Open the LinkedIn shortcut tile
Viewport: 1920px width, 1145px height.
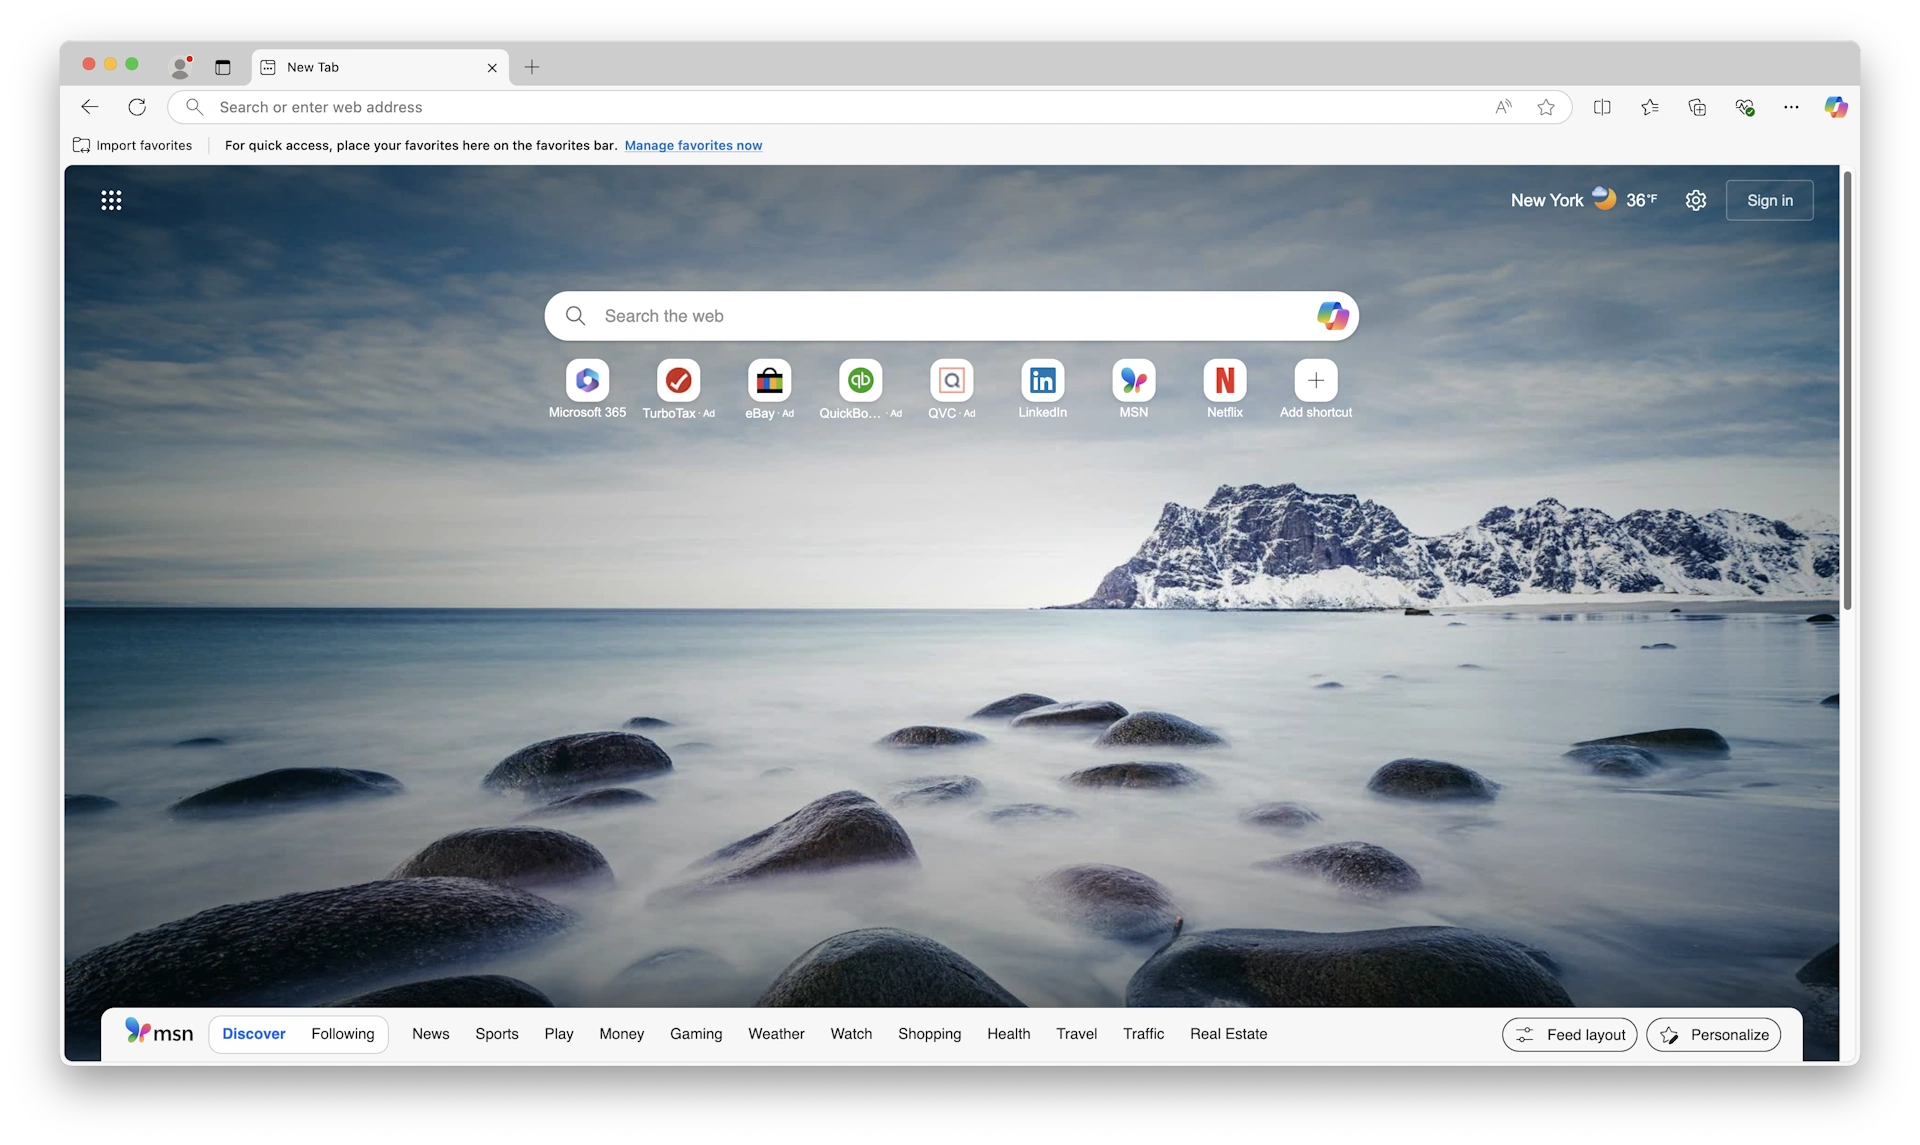click(1042, 381)
